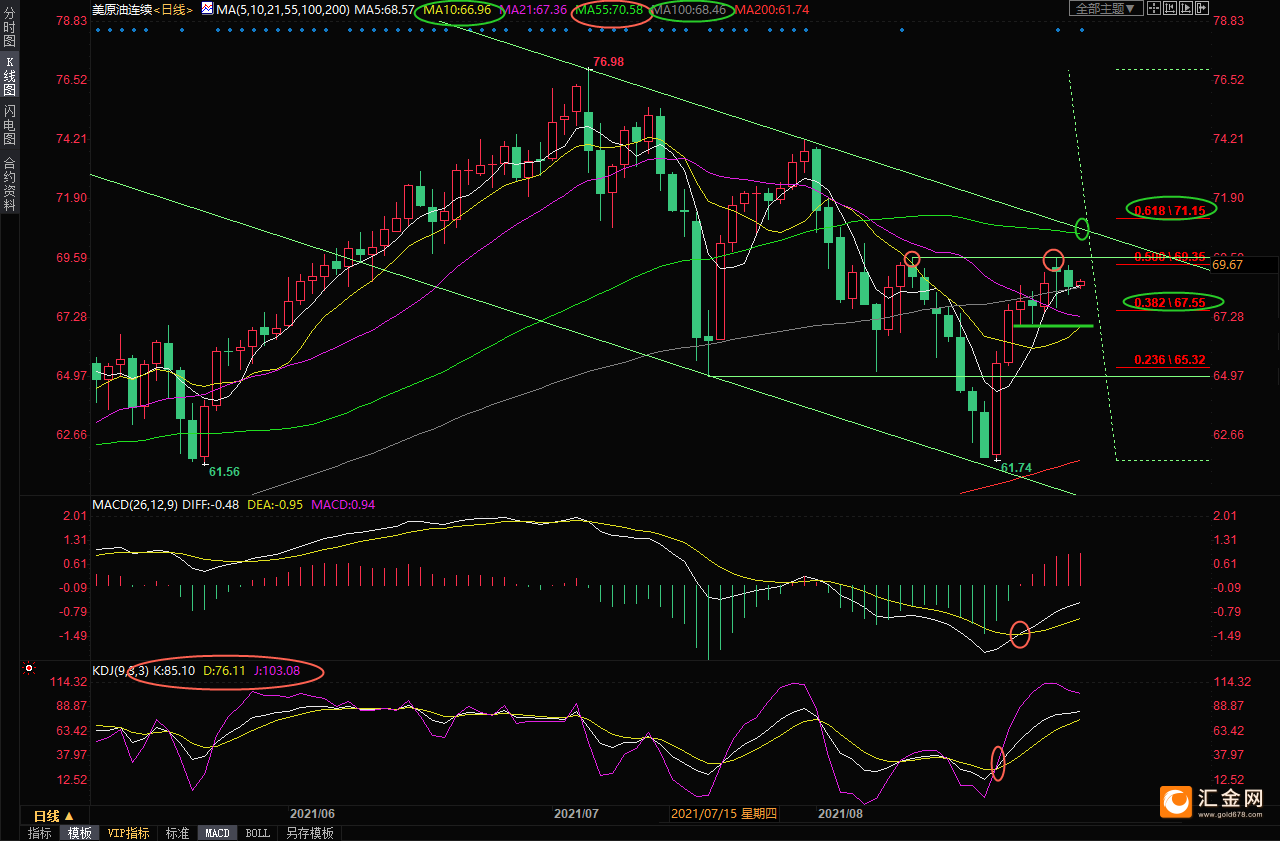Click the 另存模板 button
1280x841 pixels.
[x=310, y=833]
